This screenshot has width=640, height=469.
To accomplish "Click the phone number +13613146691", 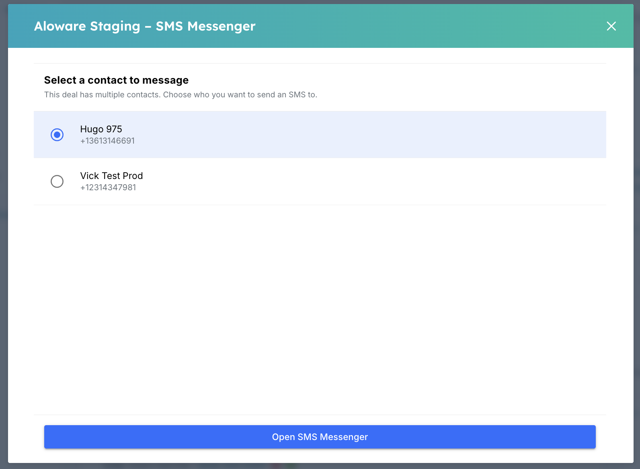I will pos(107,141).
